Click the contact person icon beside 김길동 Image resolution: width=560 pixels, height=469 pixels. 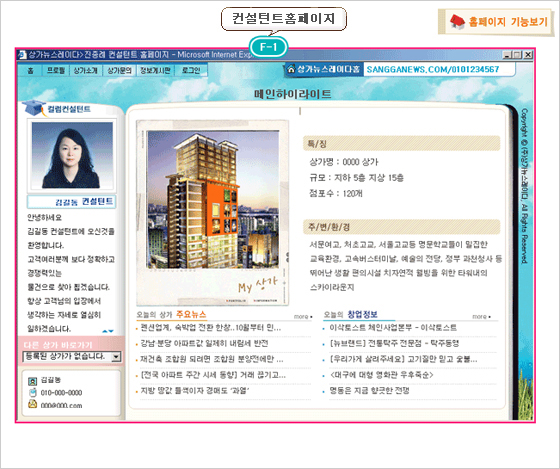[x=32, y=381]
